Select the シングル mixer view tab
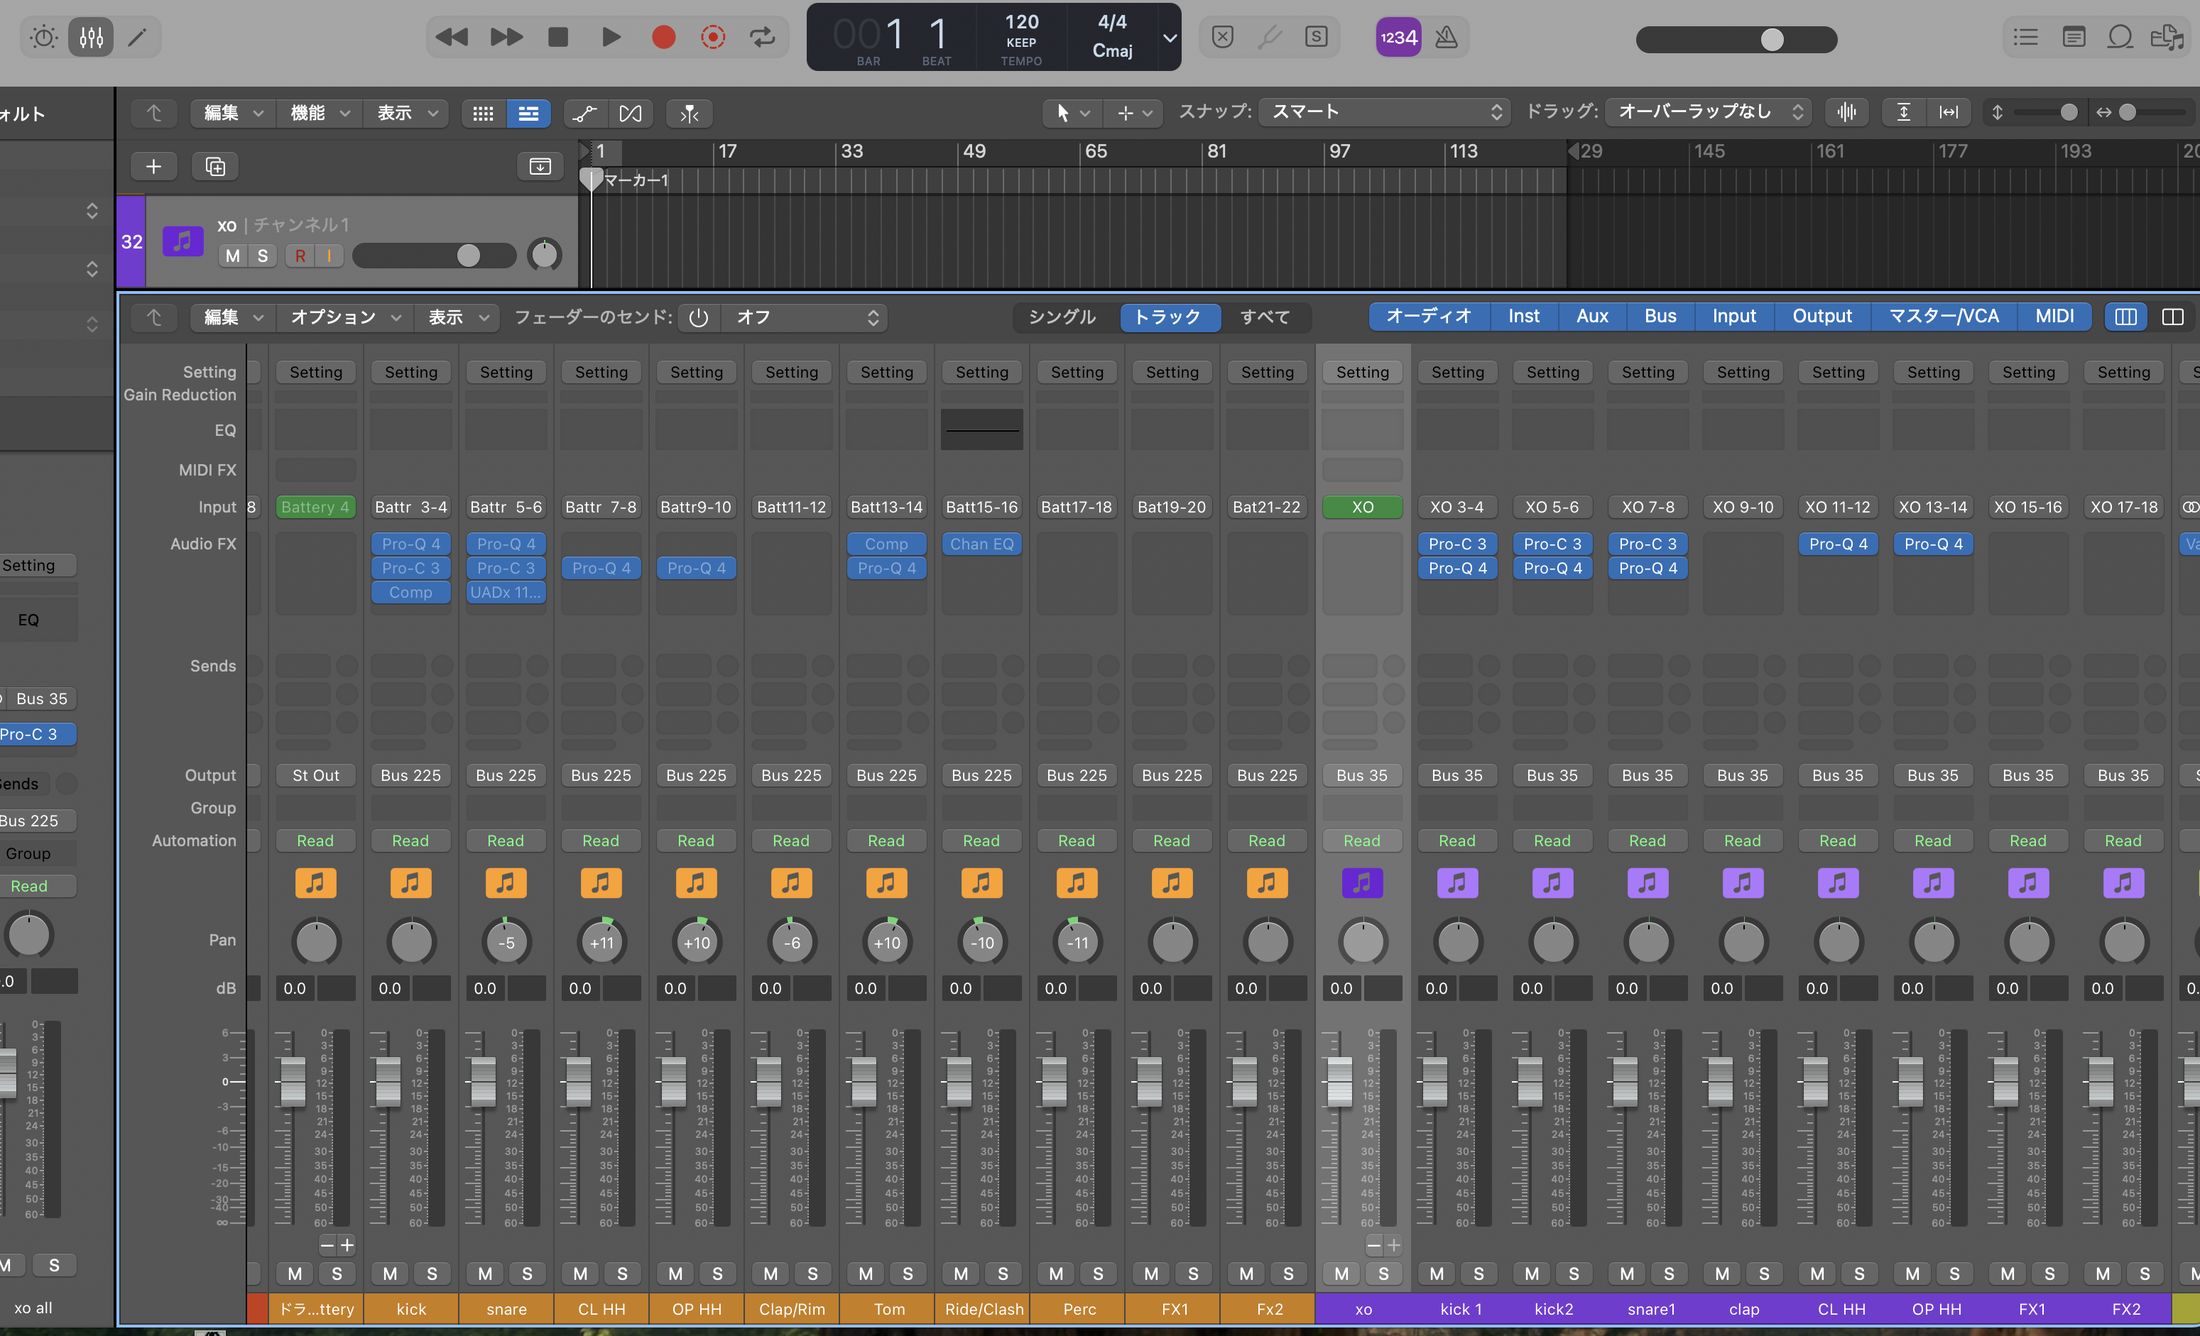The height and width of the screenshot is (1336, 2200). 1062,317
